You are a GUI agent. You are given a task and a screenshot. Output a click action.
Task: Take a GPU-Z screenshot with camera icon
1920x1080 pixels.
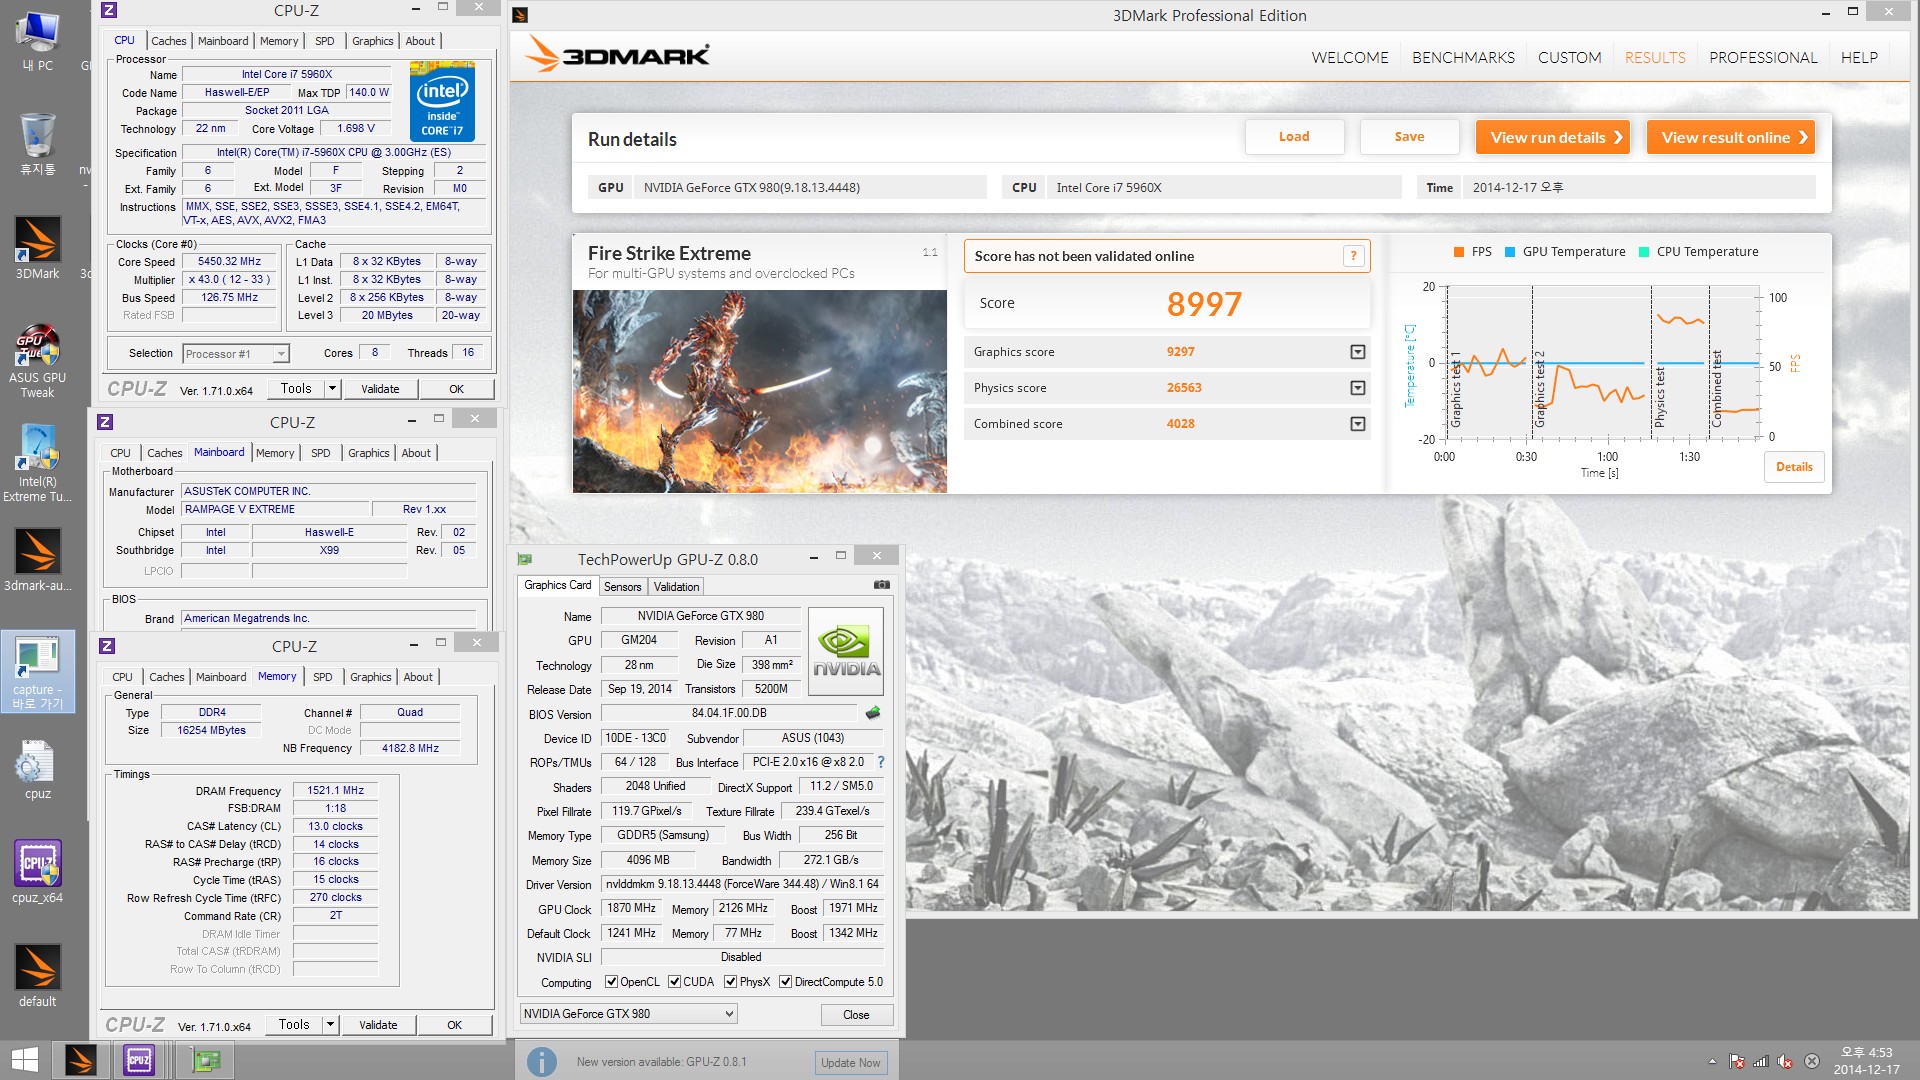pos(881,585)
